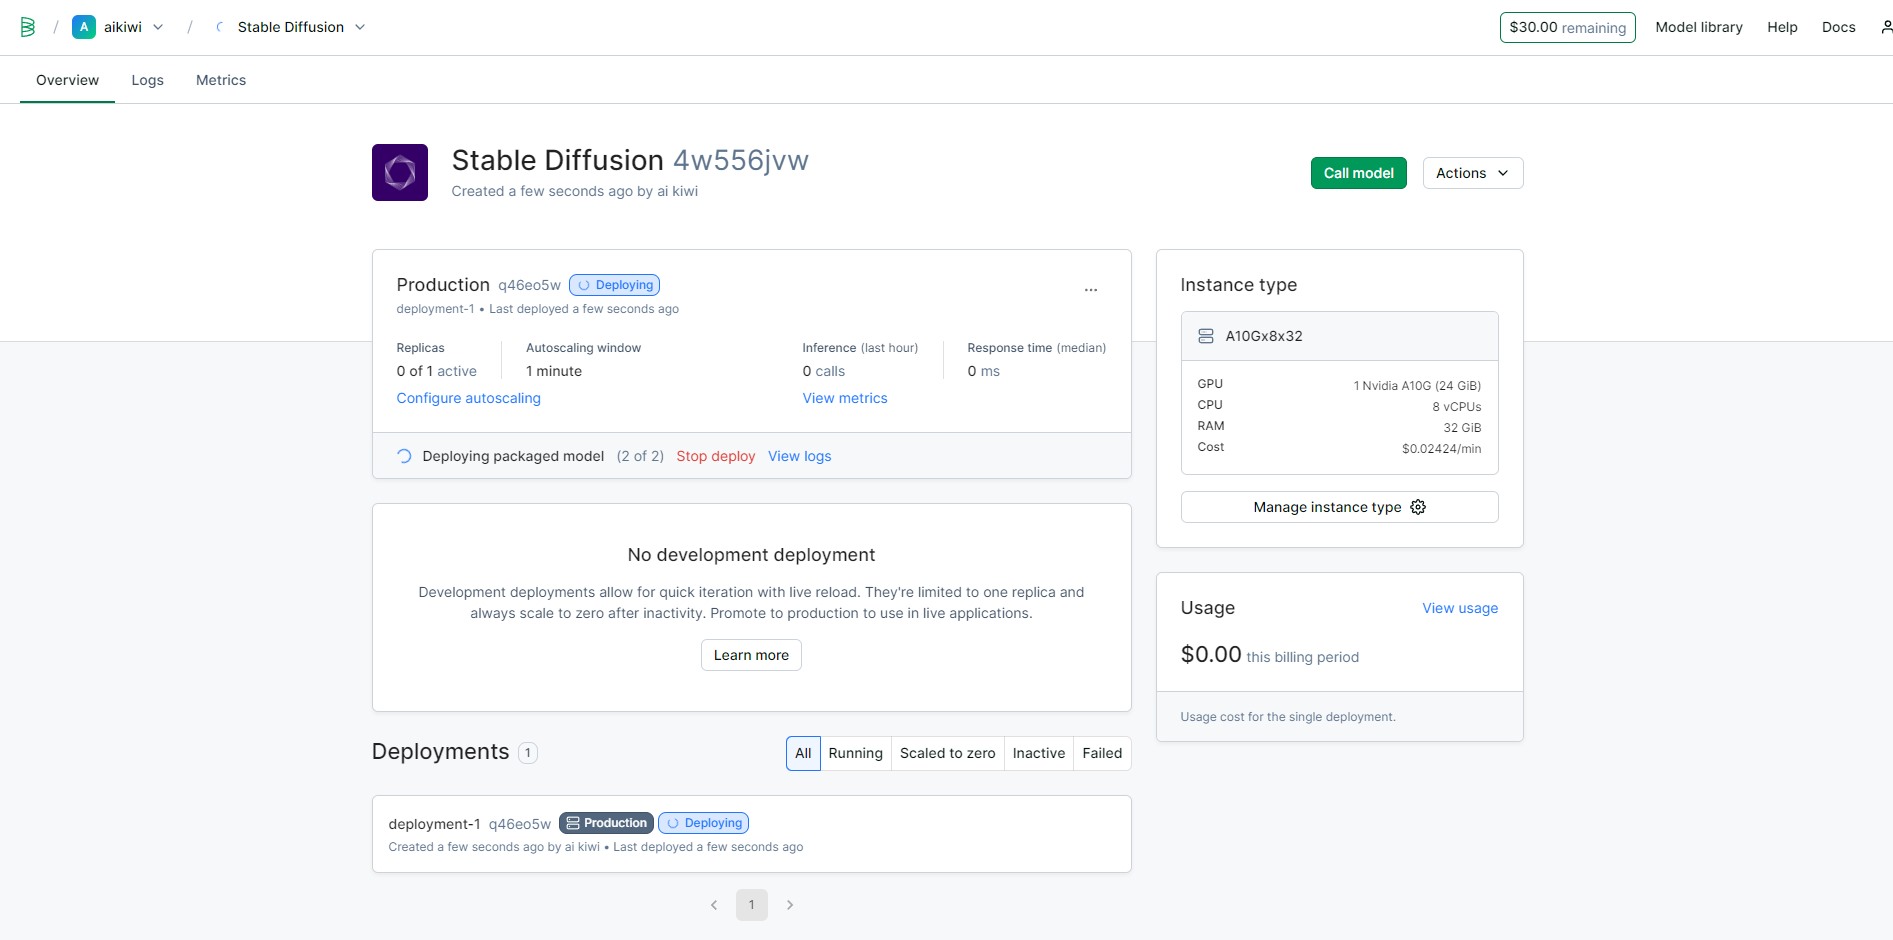Go to previous deployments page arrow

(714, 905)
